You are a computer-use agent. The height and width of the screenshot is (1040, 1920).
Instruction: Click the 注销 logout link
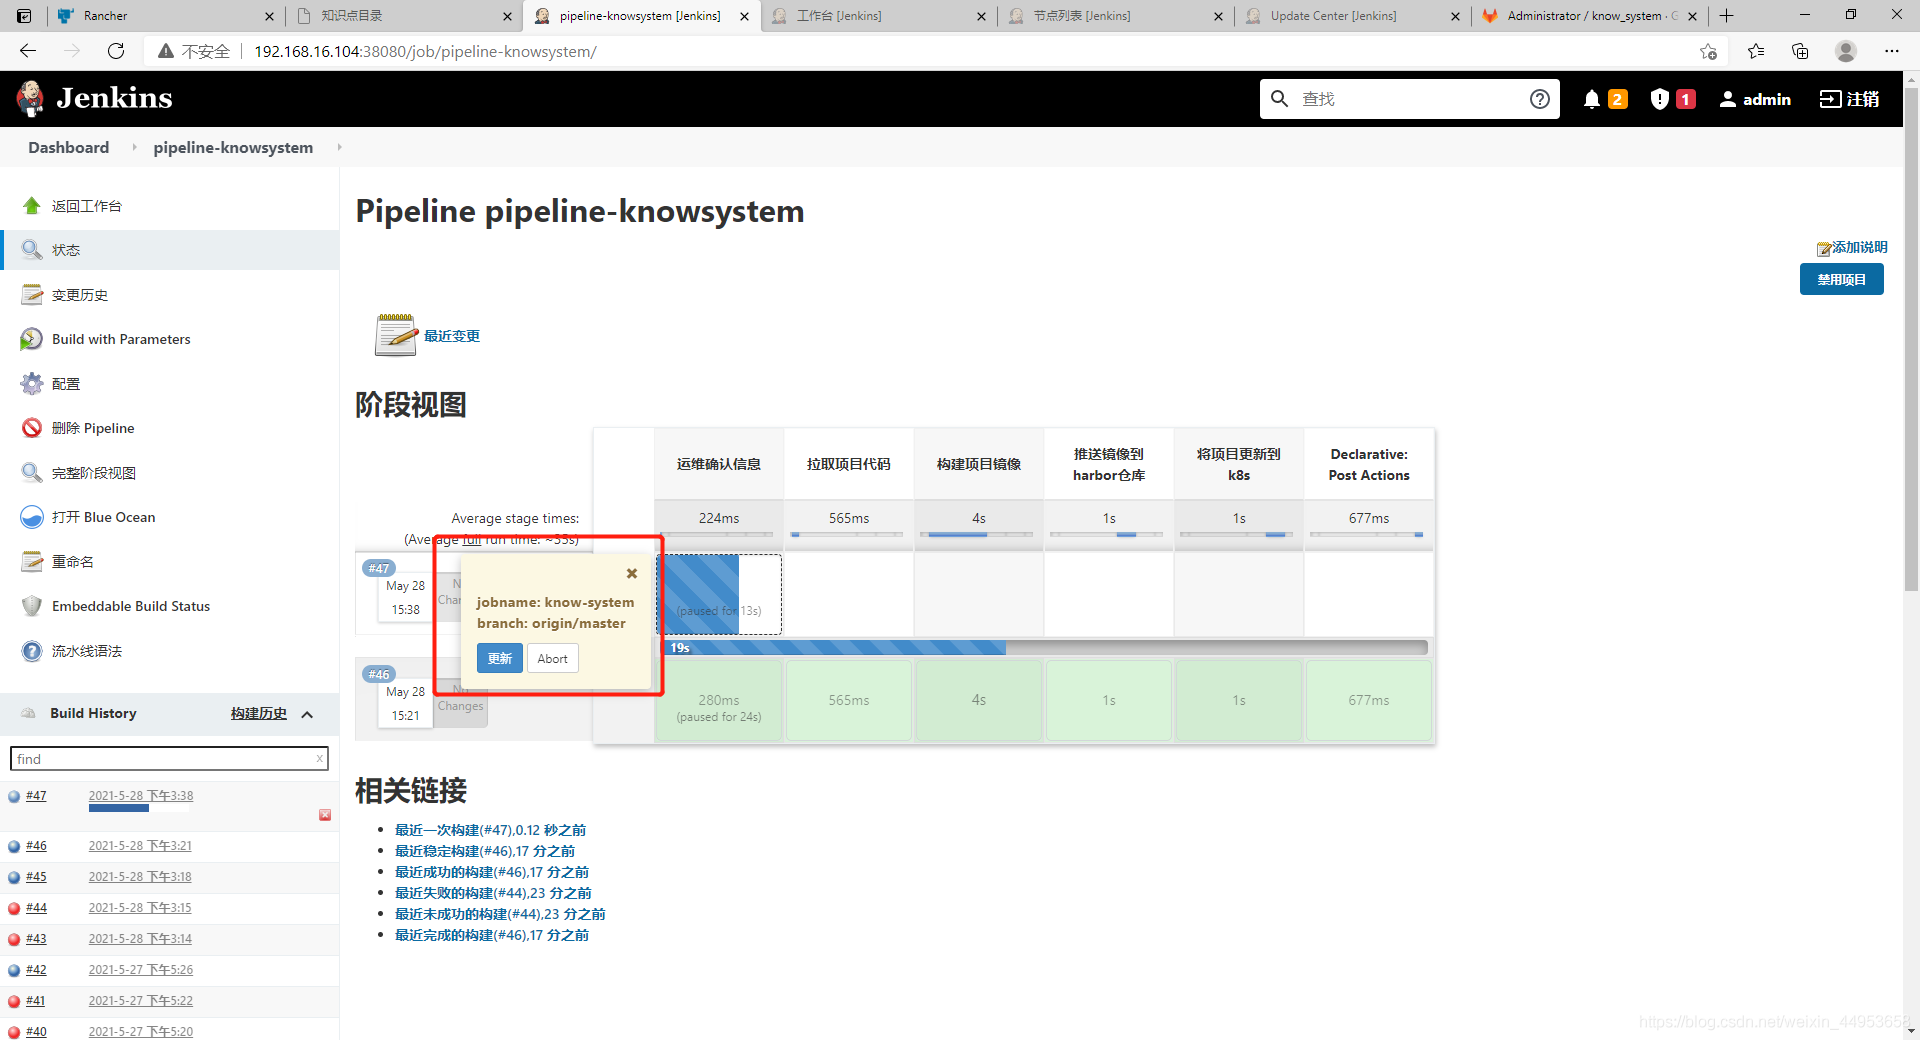click(1849, 99)
